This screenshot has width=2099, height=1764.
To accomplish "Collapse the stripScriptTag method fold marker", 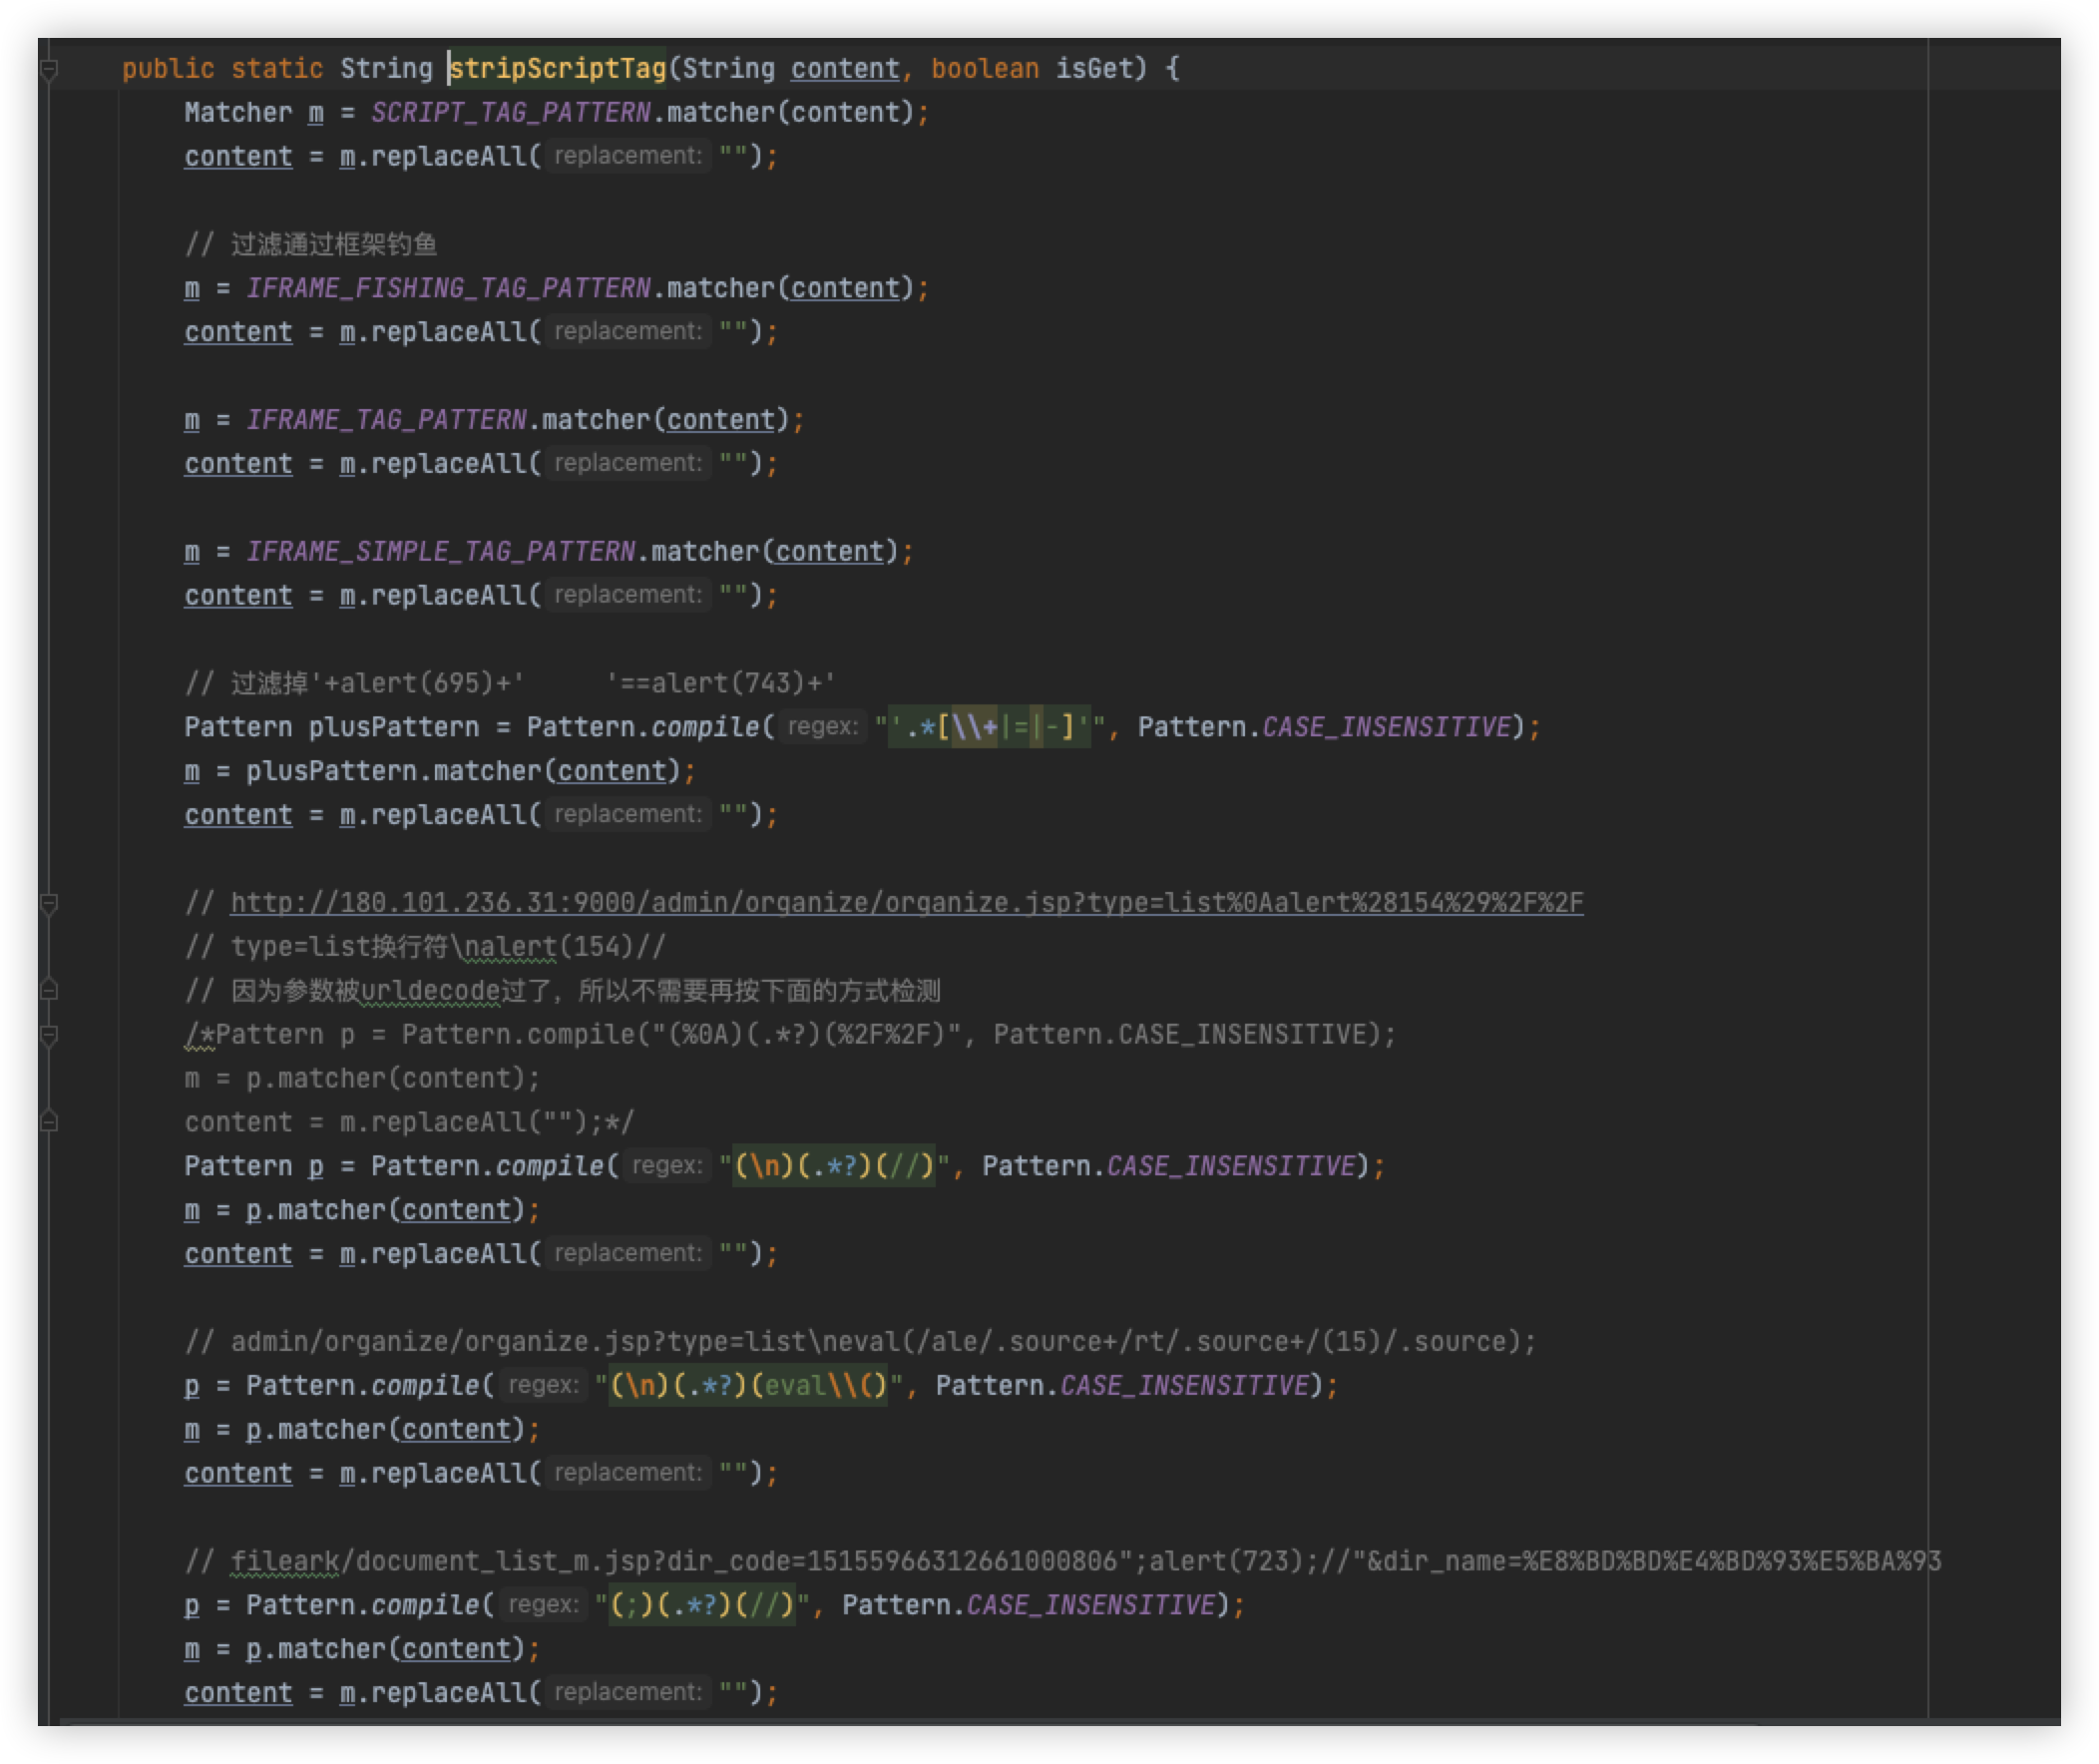I will point(49,69).
